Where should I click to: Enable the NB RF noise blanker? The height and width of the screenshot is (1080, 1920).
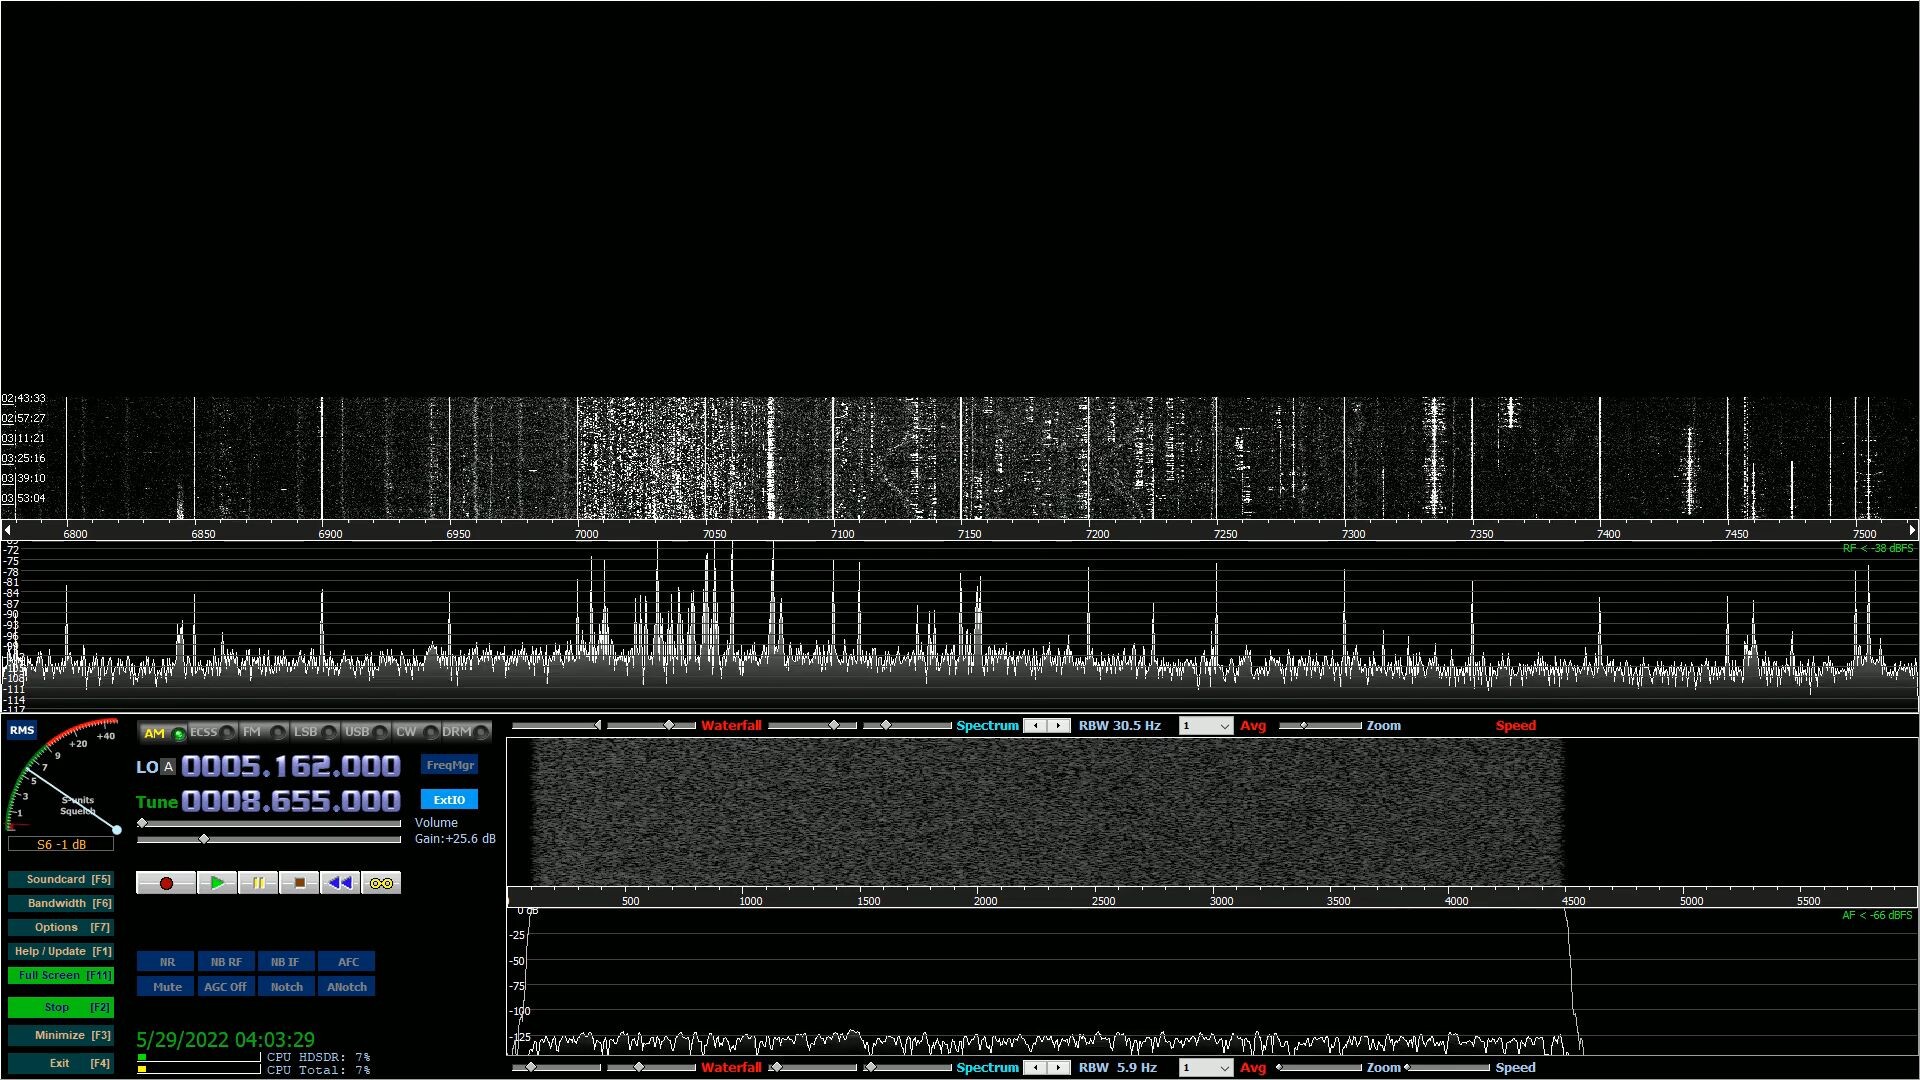click(x=225, y=961)
